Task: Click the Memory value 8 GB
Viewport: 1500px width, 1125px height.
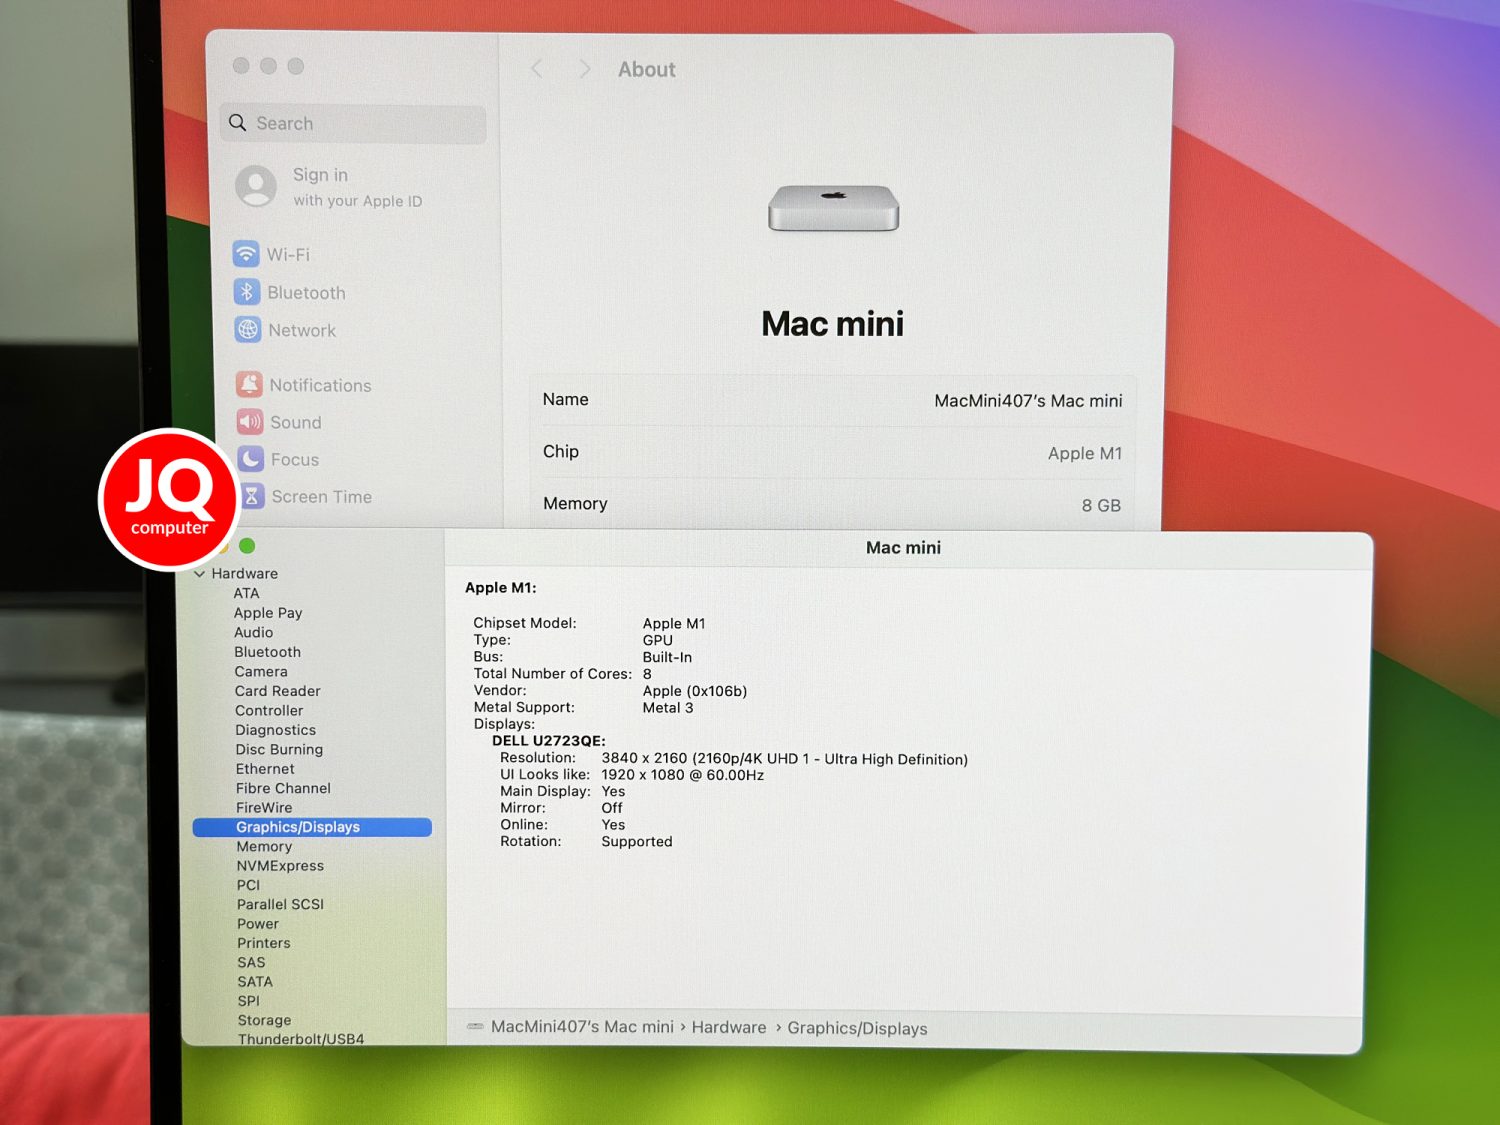Action: pos(1101,505)
